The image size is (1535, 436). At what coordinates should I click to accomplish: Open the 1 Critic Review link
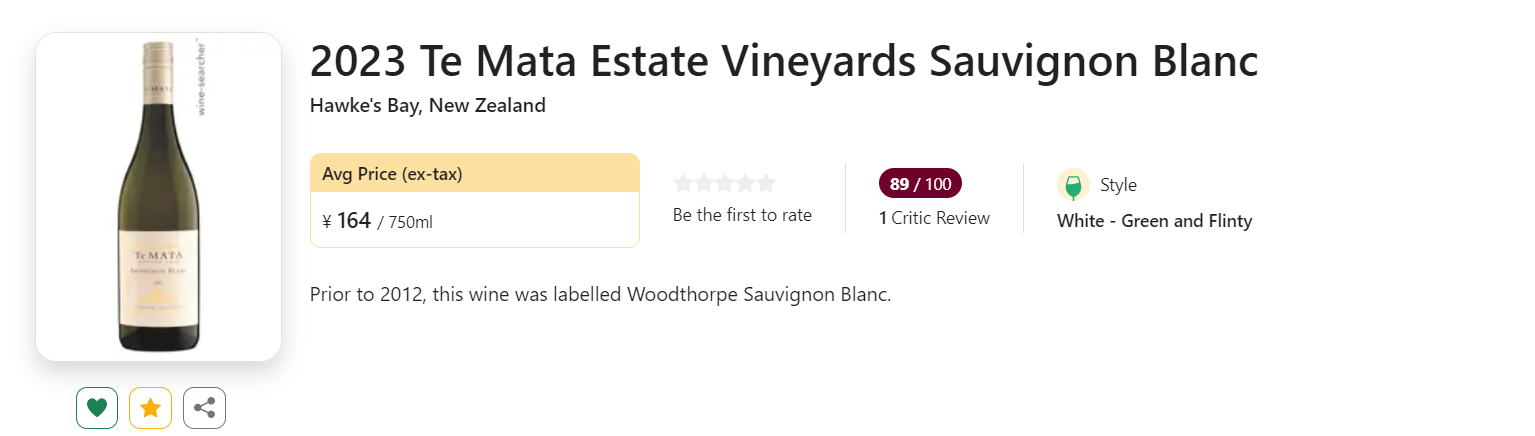934,218
